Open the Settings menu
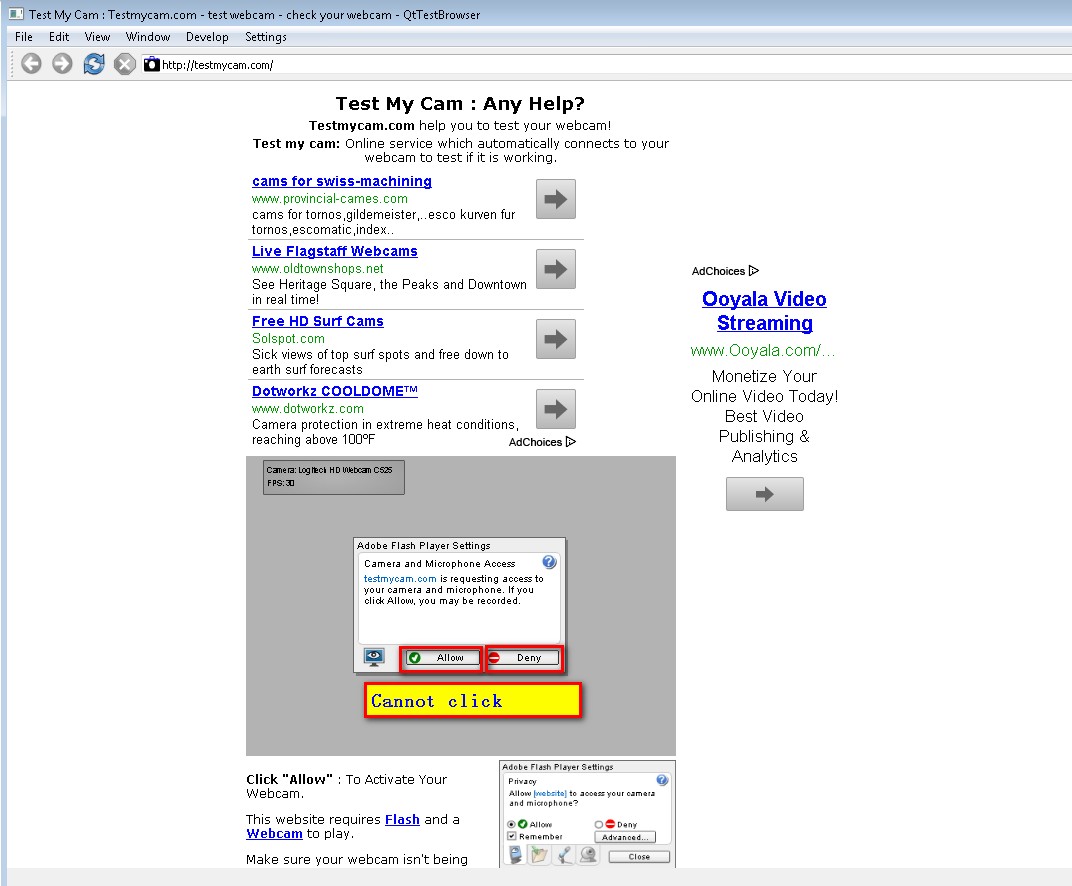The width and height of the screenshot is (1072, 886). (266, 37)
